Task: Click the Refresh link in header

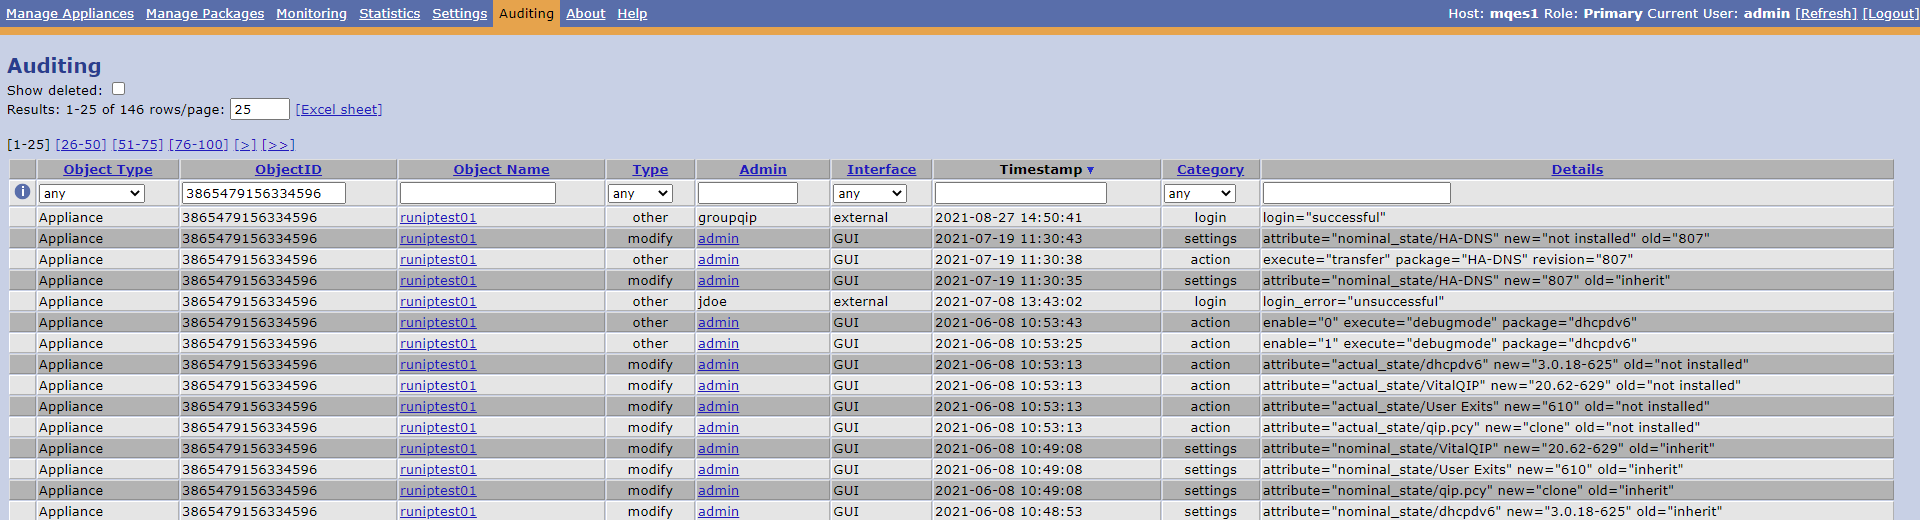Action: point(1825,13)
